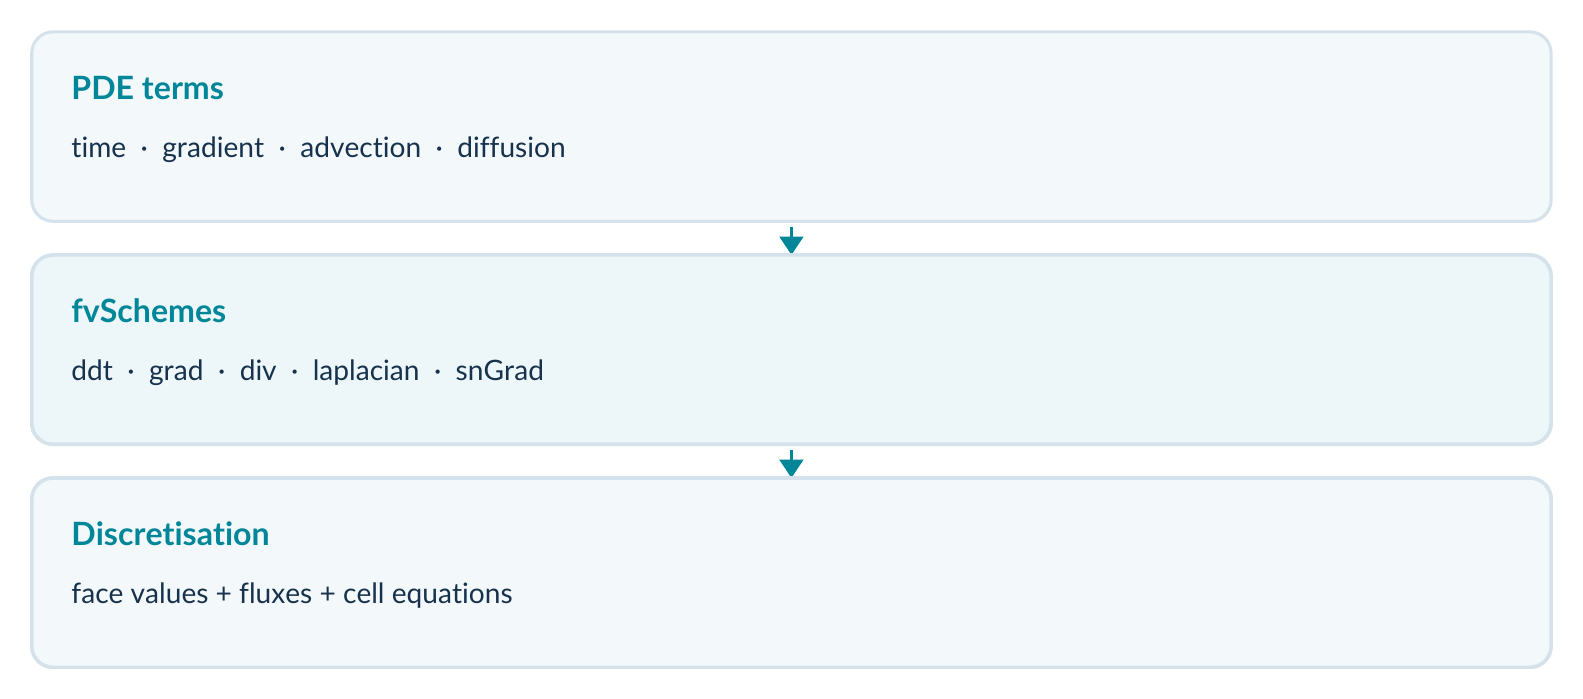Viewport: 1583px width, 699px height.
Task: Click the word diffusion in PDE terms
Action: (x=511, y=148)
